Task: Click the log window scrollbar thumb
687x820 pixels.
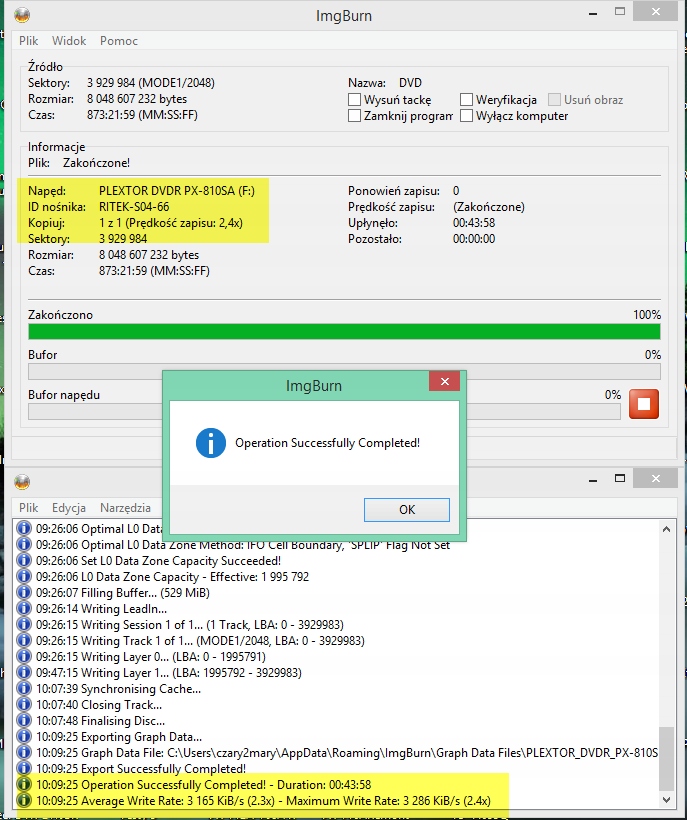Action: pos(666,758)
